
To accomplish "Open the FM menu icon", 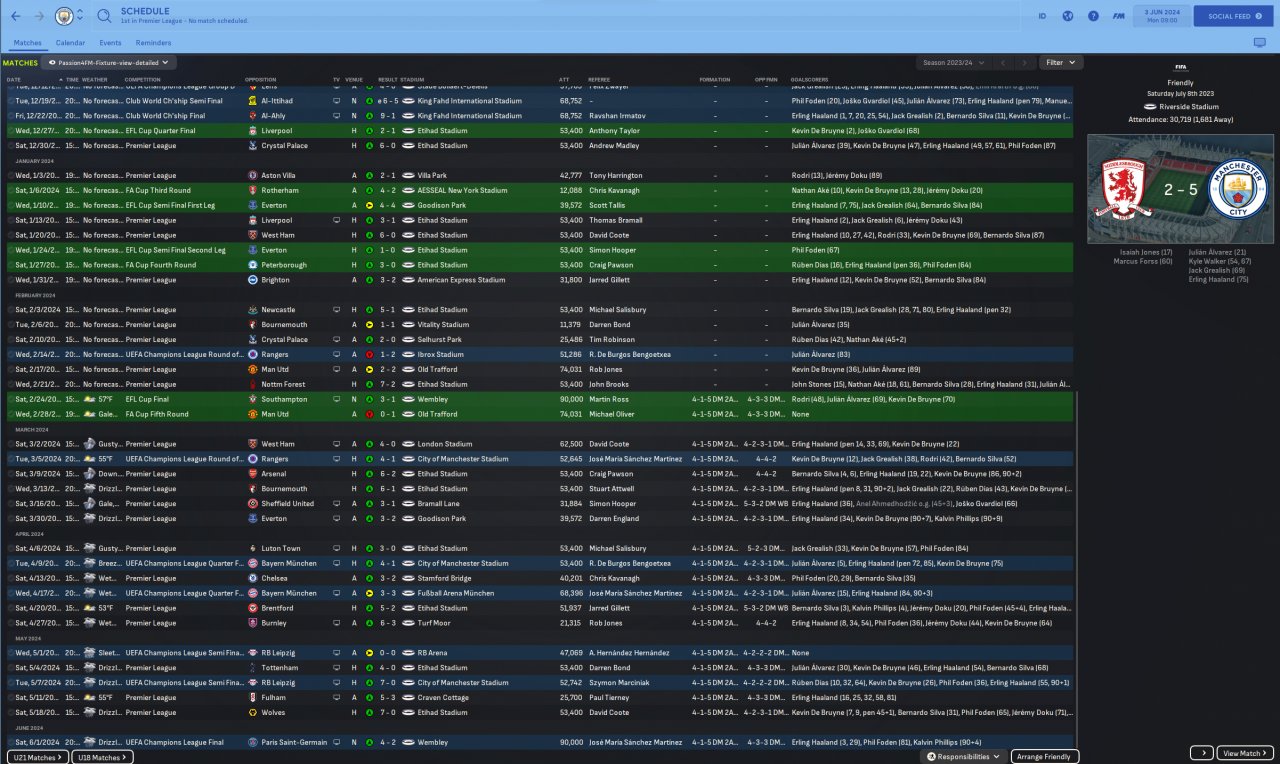I will click(1118, 16).
